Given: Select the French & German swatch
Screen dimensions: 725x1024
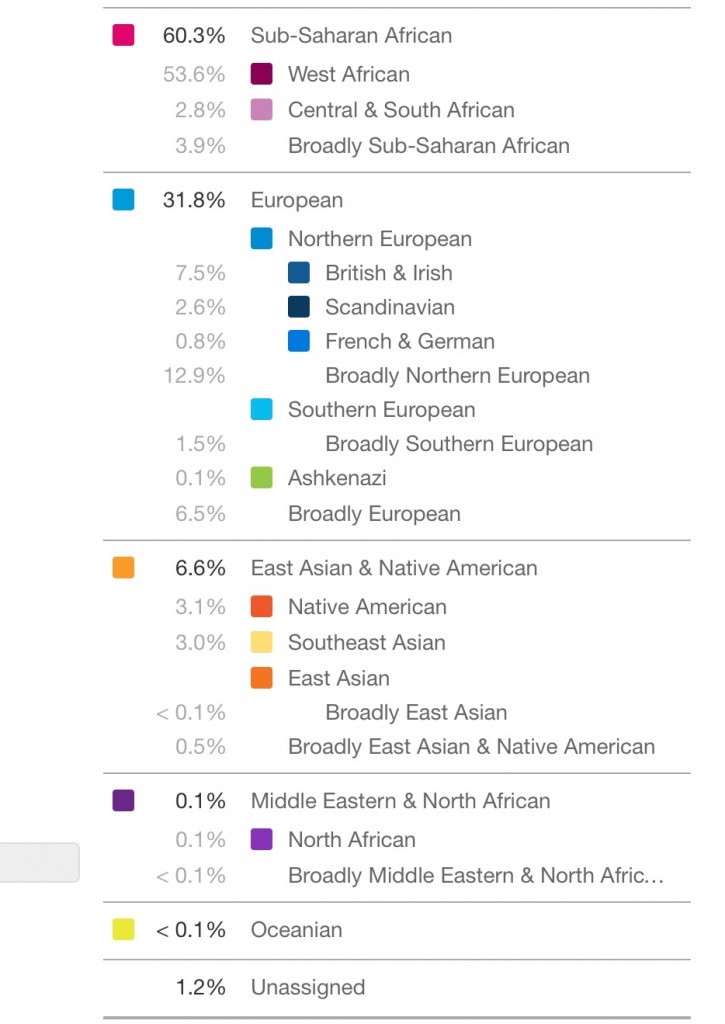Looking at the screenshot, I should (x=298, y=341).
